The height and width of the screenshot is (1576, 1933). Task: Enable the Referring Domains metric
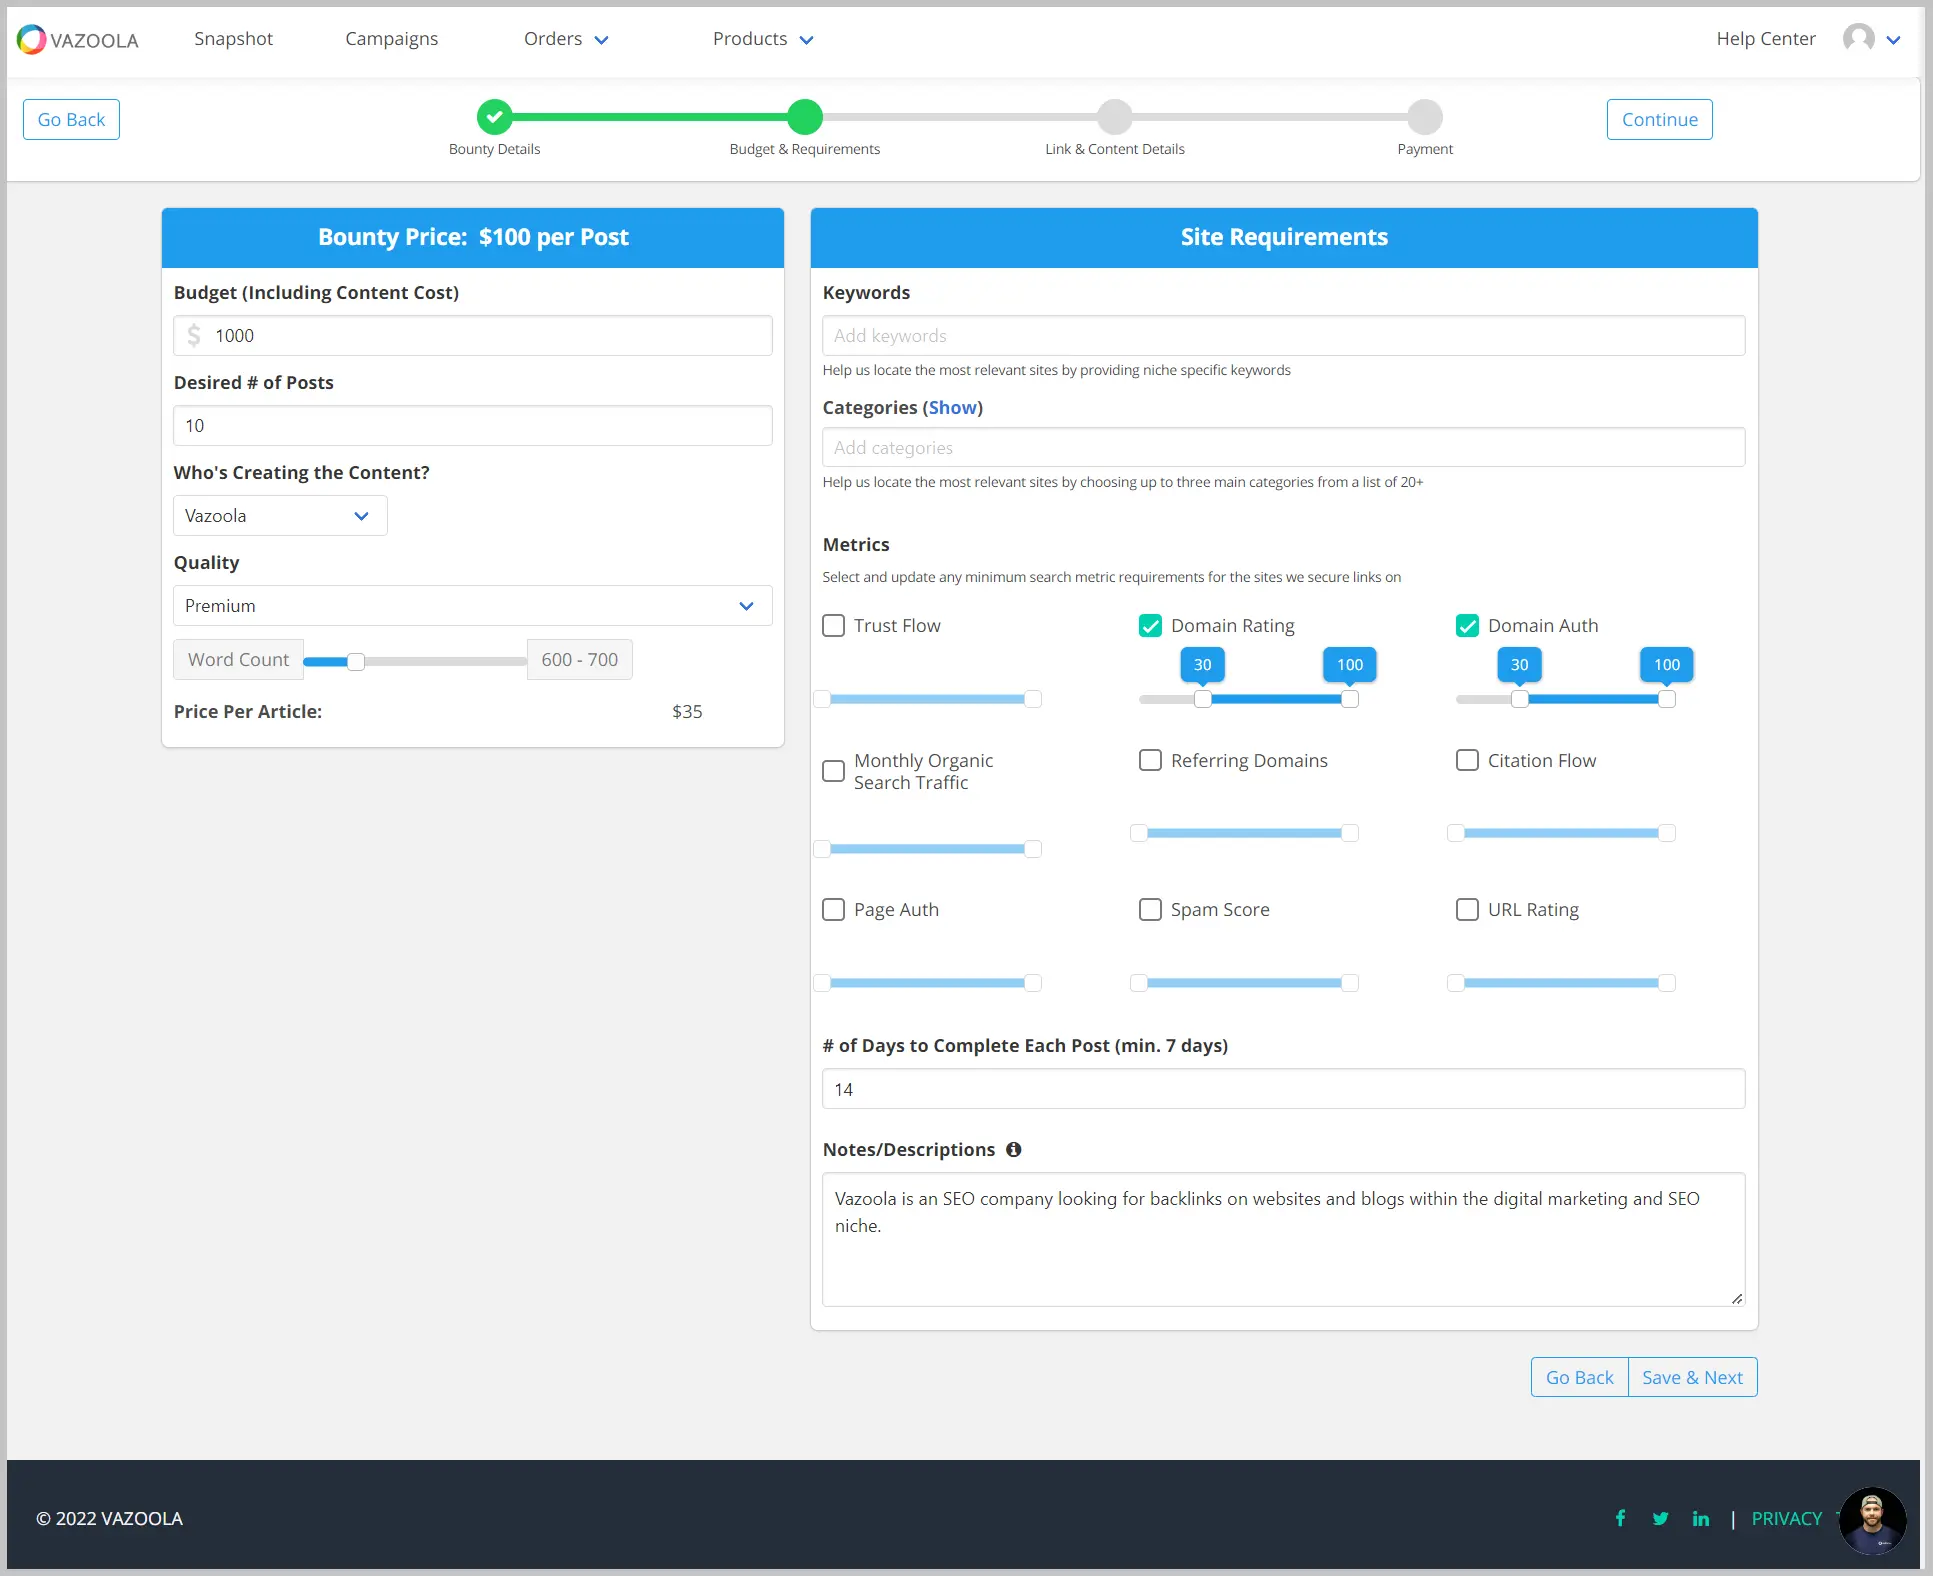point(1150,760)
